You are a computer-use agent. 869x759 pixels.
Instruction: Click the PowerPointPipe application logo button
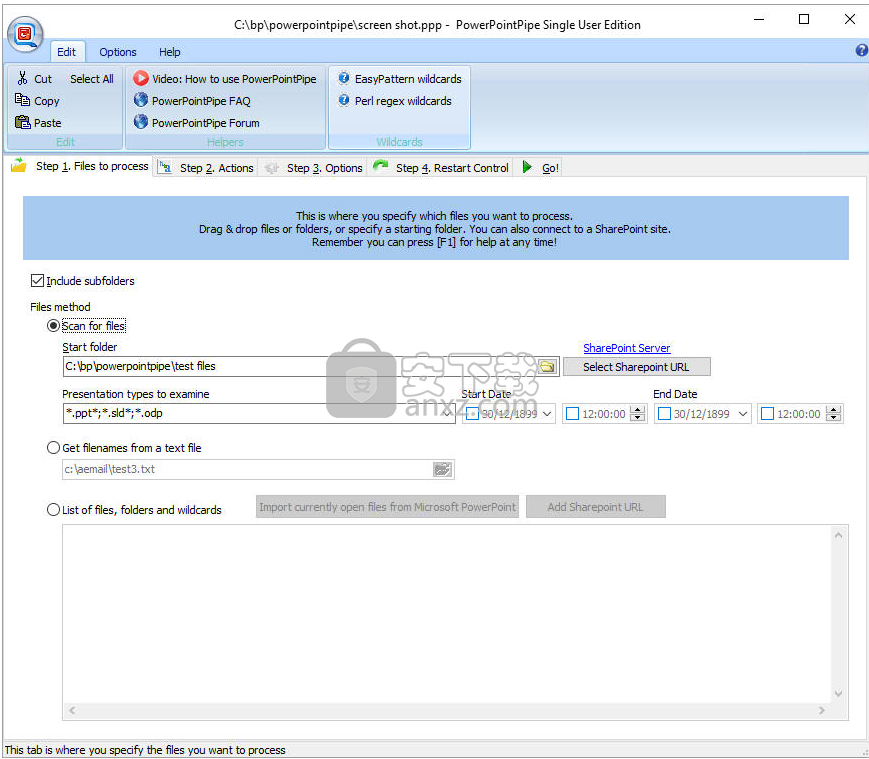(25, 34)
